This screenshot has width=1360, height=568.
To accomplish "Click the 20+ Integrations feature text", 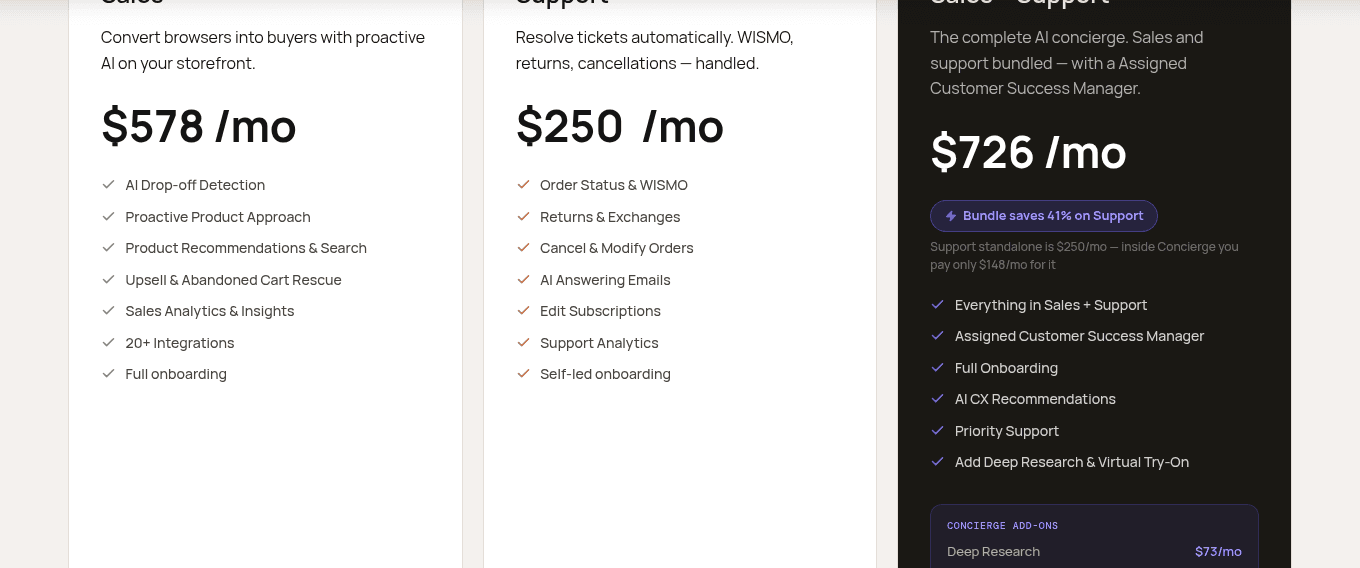I will point(180,343).
